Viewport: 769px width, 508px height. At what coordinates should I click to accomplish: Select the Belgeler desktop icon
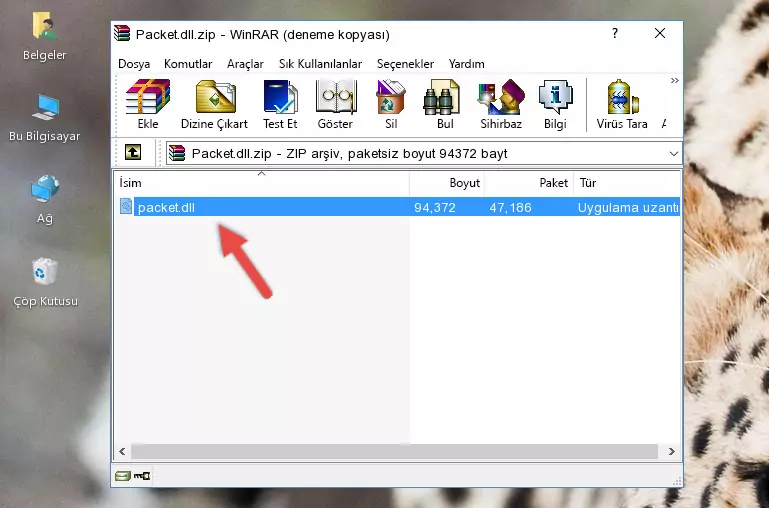pos(45,36)
